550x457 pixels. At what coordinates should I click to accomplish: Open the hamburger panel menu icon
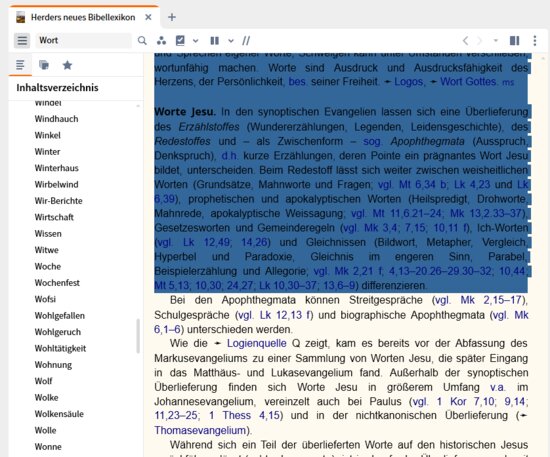pos(22,40)
